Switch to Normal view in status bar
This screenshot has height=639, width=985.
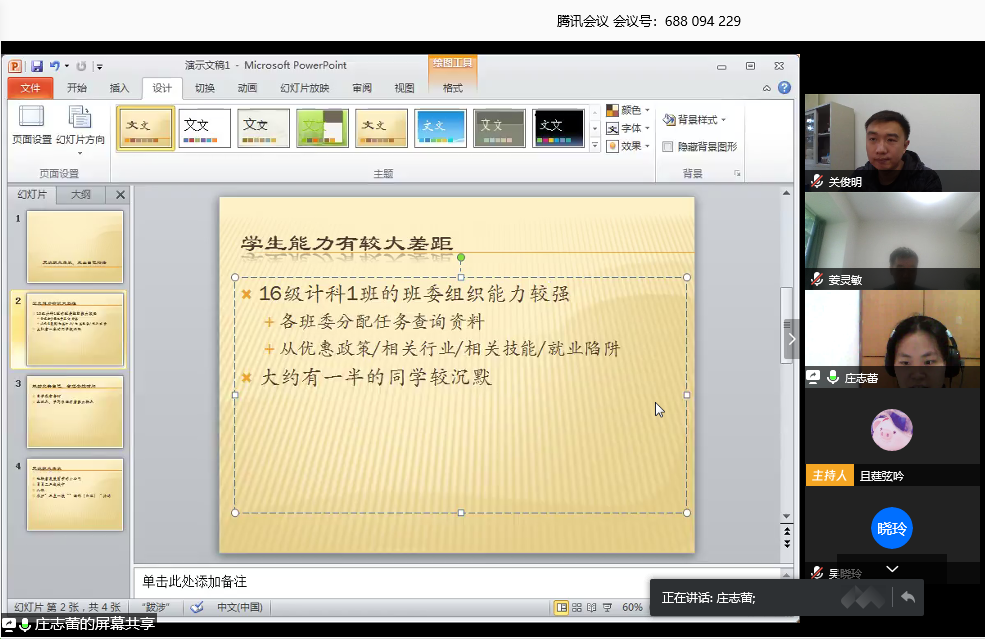562,607
